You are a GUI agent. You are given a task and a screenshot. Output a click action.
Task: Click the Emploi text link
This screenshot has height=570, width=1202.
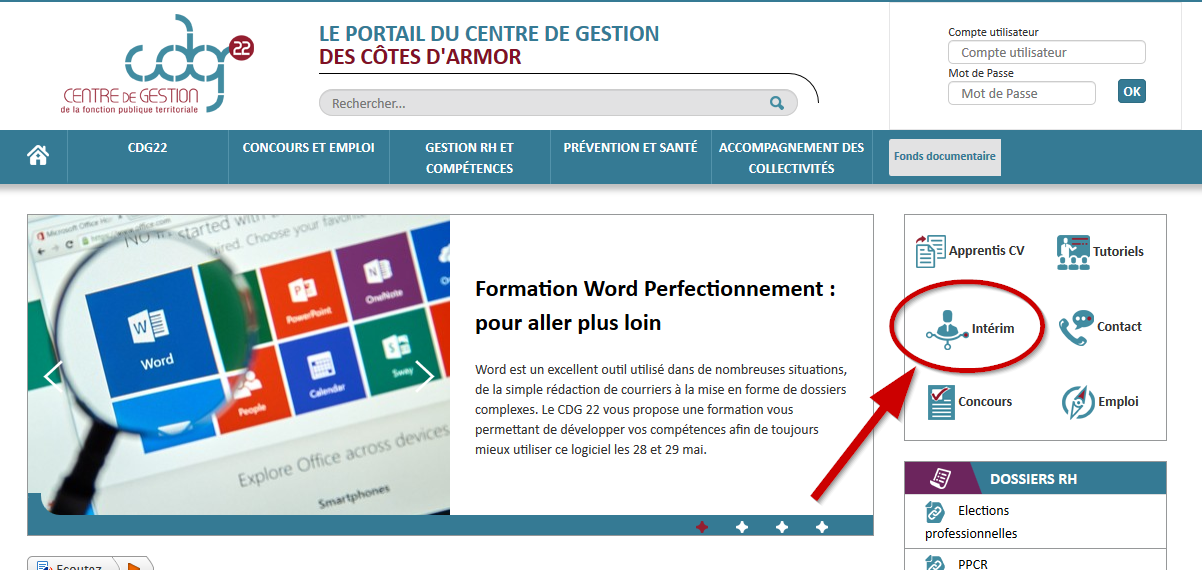click(1118, 402)
